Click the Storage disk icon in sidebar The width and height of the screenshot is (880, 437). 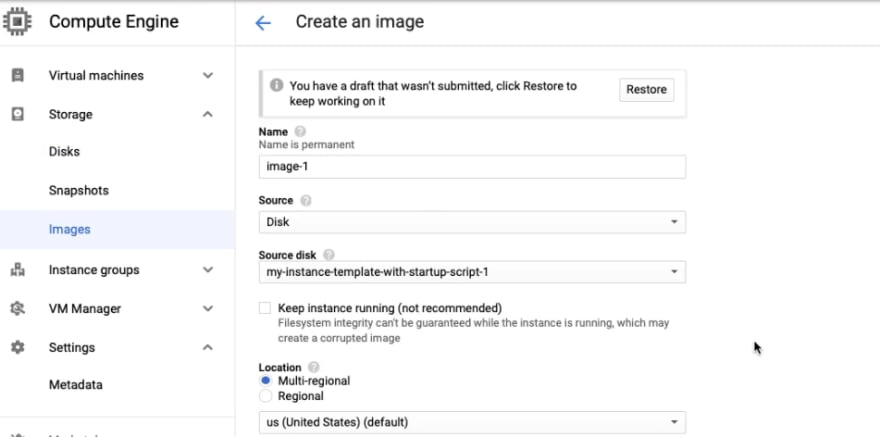point(18,114)
